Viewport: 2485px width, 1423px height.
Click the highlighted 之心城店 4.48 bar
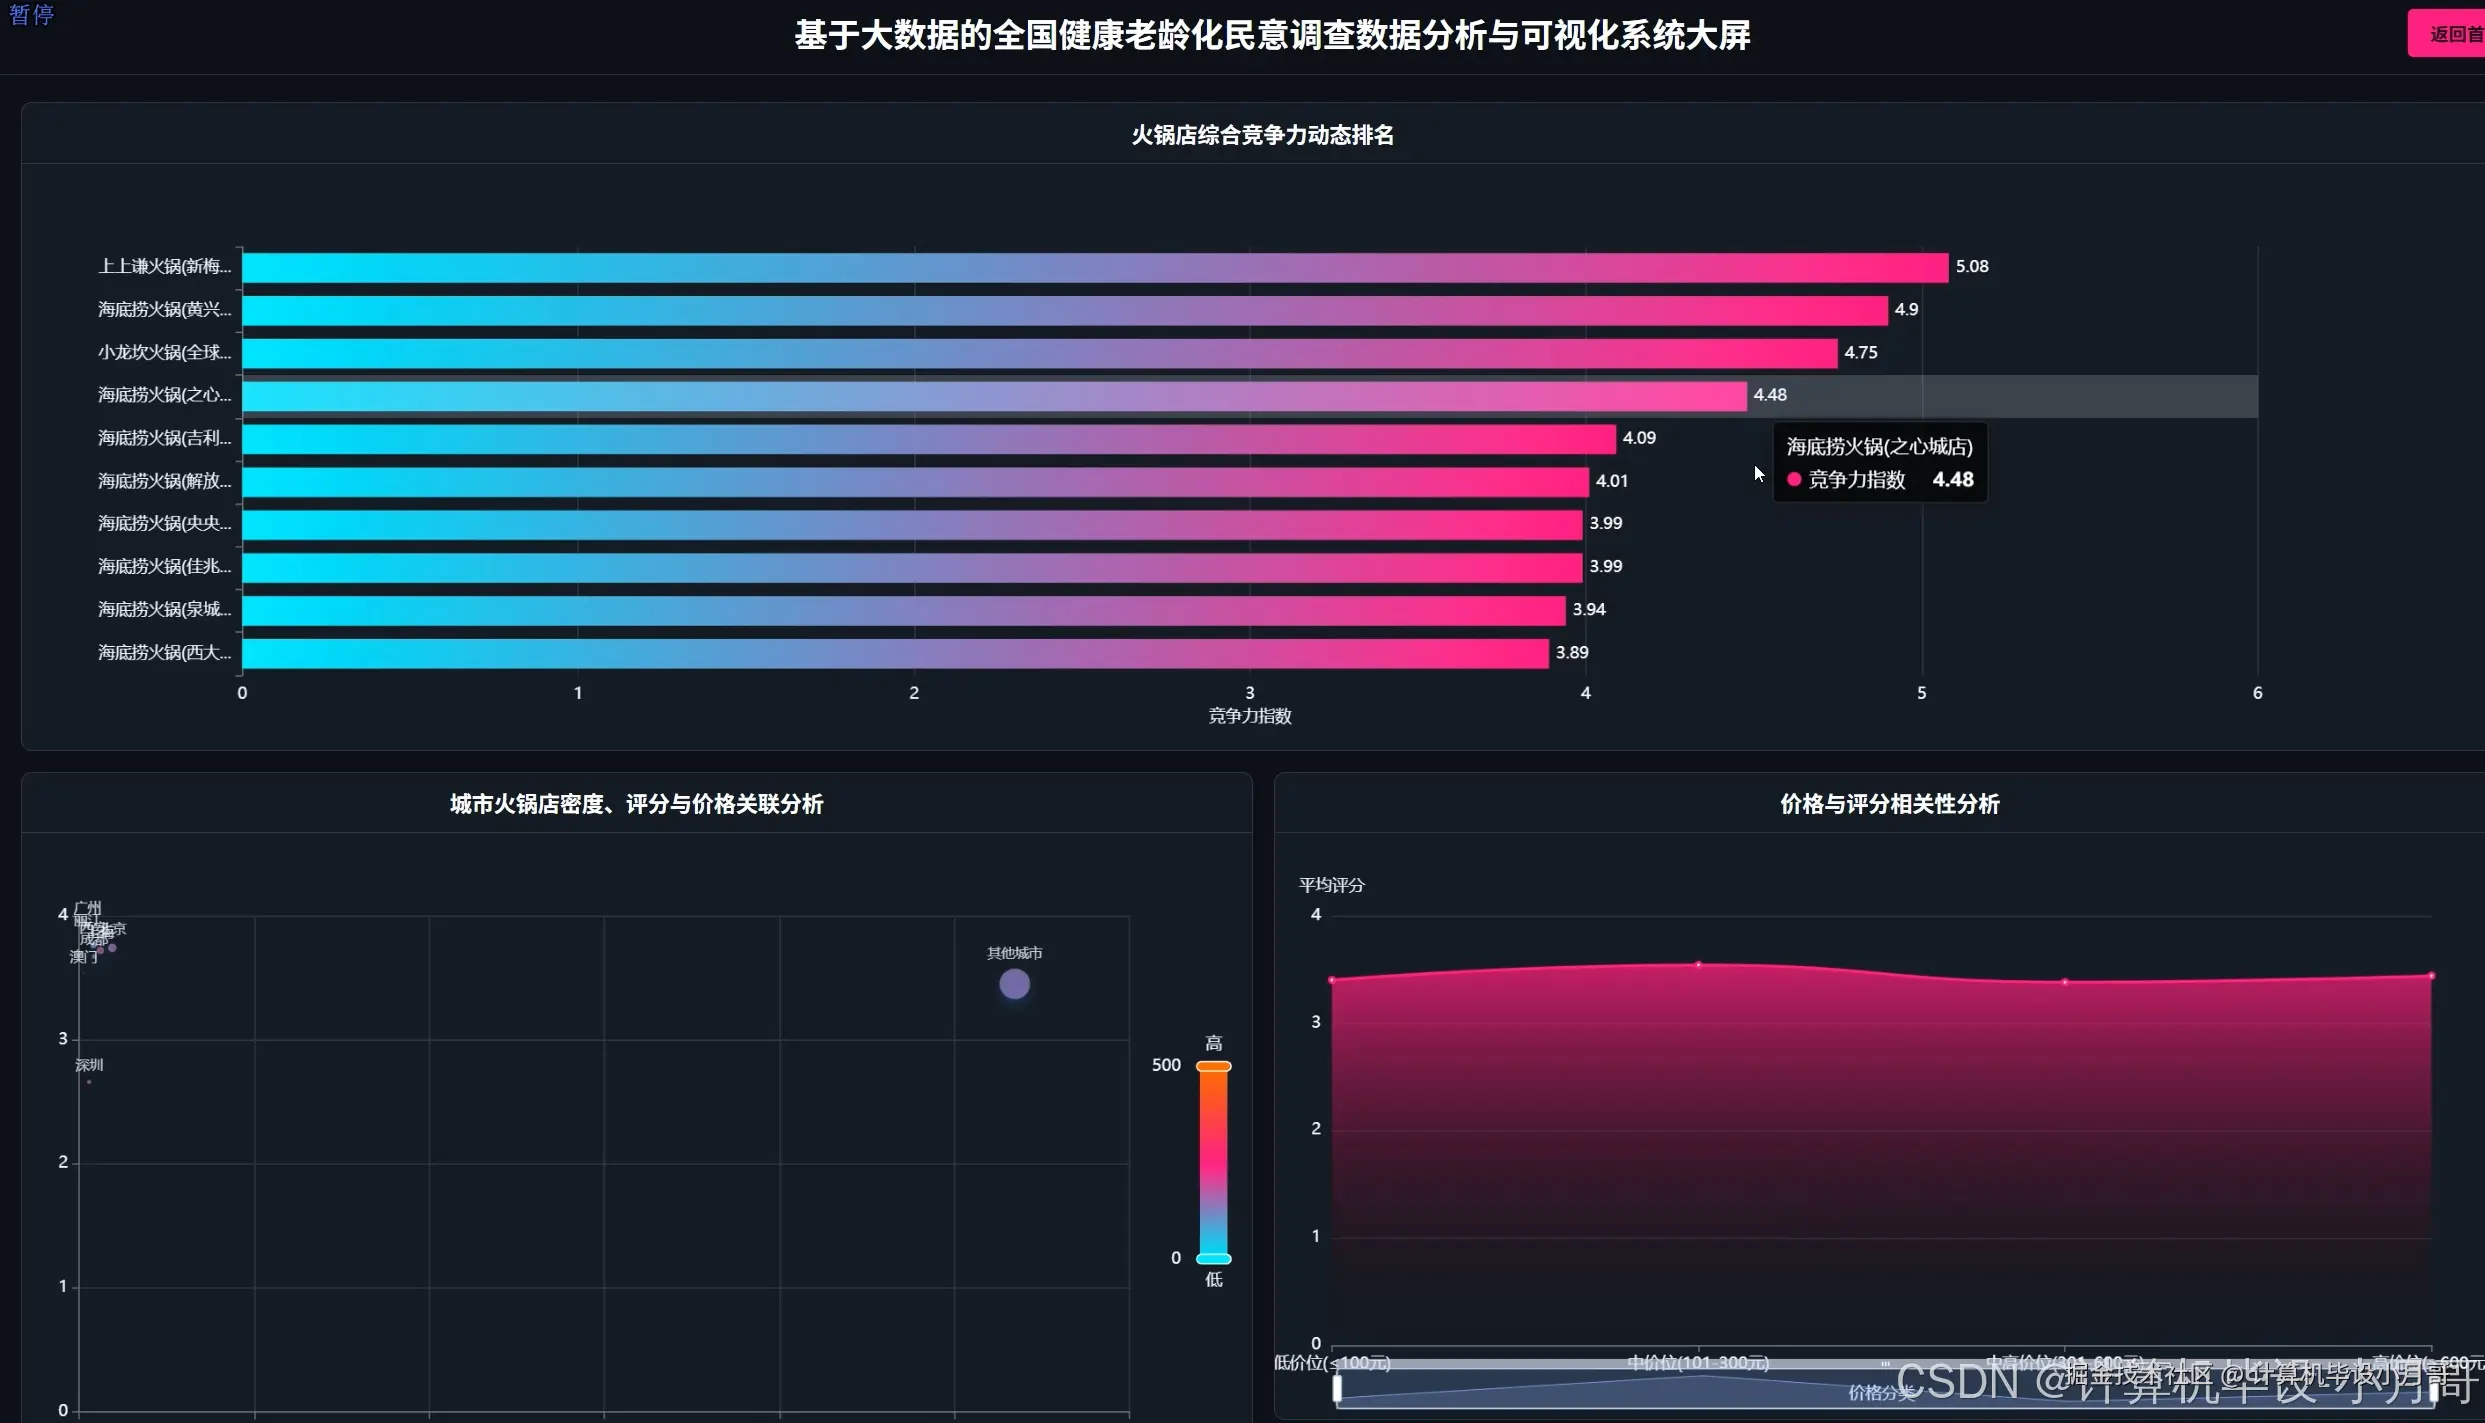point(993,396)
